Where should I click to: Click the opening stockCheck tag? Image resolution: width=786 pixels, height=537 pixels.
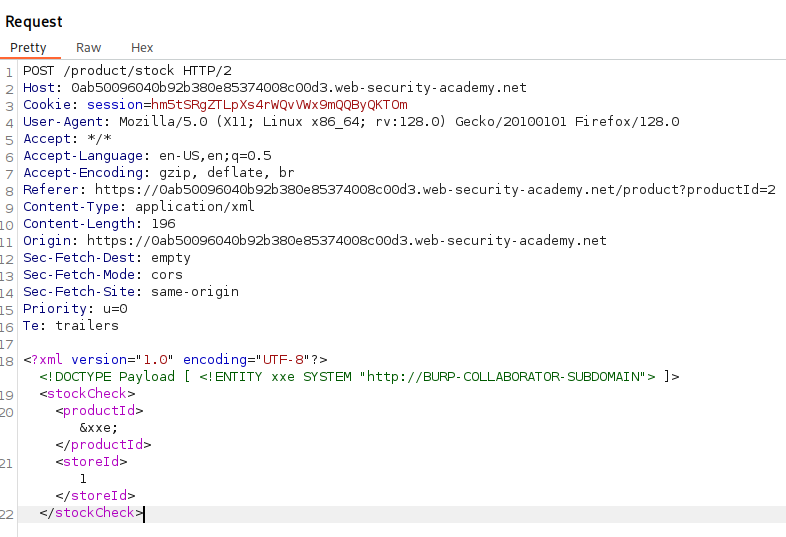click(87, 394)
